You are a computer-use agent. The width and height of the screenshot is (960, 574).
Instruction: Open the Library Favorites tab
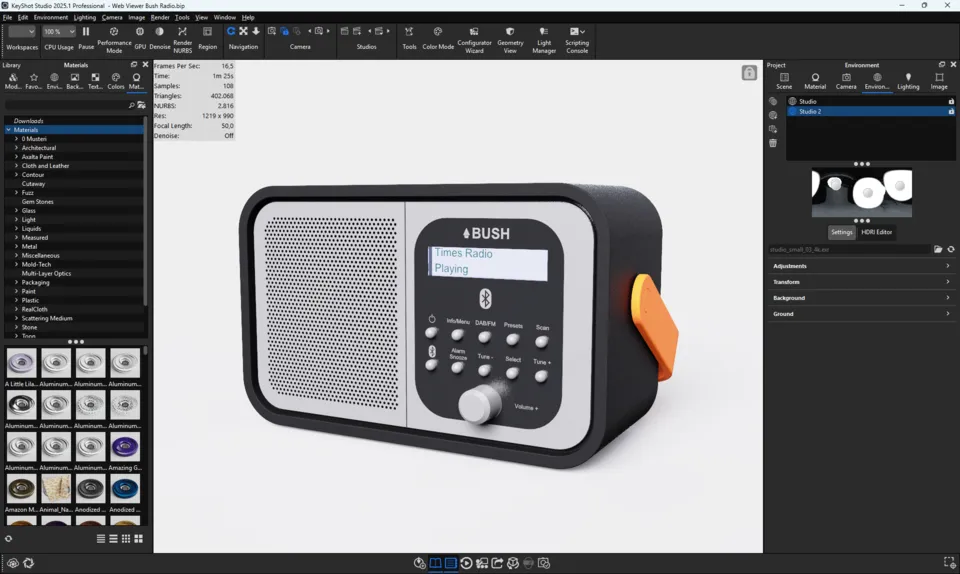pyautogui.click(x=34, y=81)
